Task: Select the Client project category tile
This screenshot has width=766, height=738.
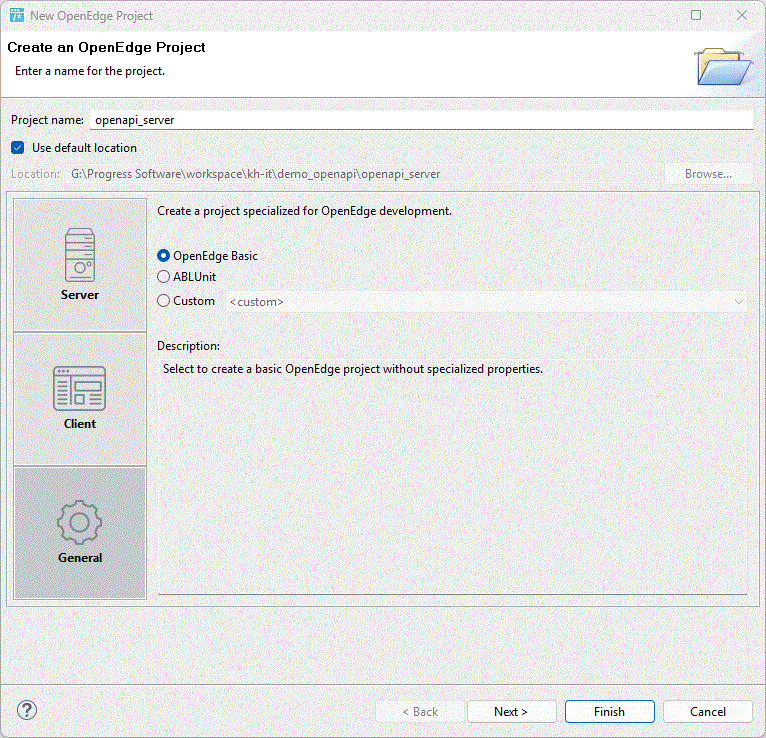Action: 80,399
